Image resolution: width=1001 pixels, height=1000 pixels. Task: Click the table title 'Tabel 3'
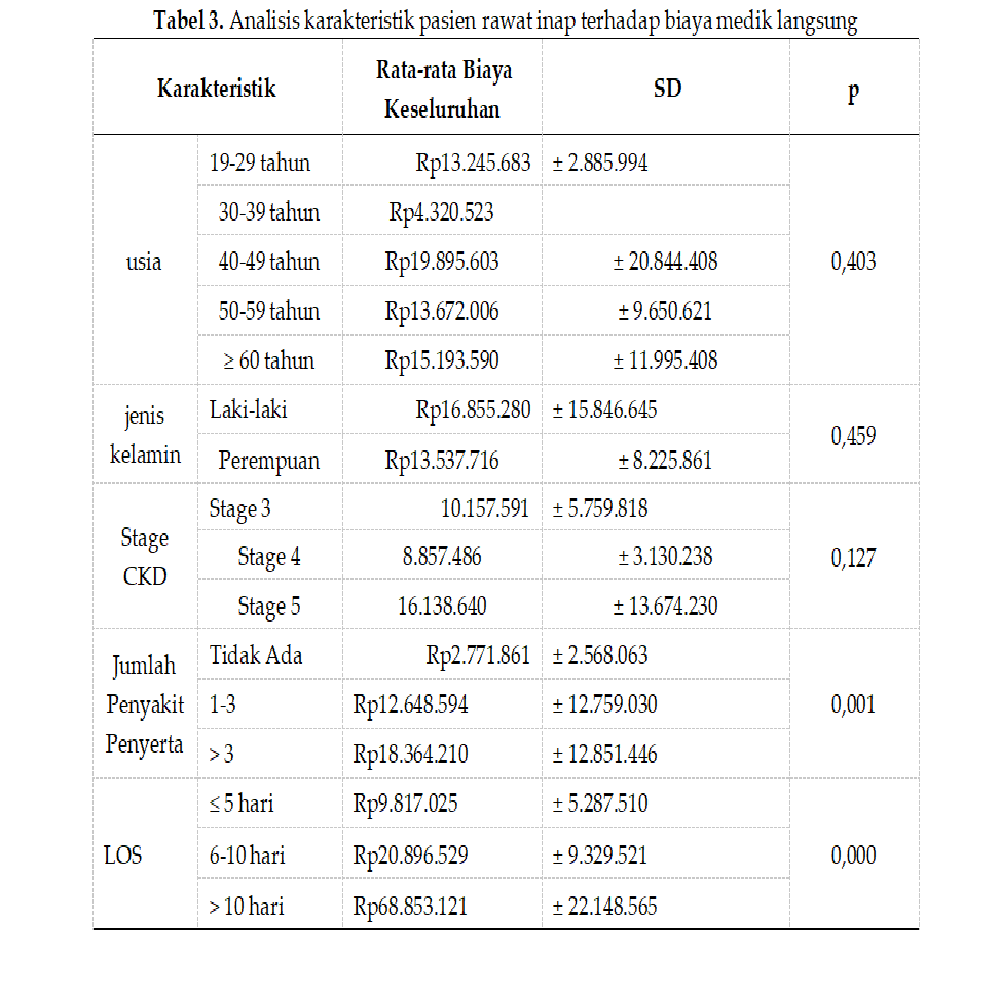[188, 20]
